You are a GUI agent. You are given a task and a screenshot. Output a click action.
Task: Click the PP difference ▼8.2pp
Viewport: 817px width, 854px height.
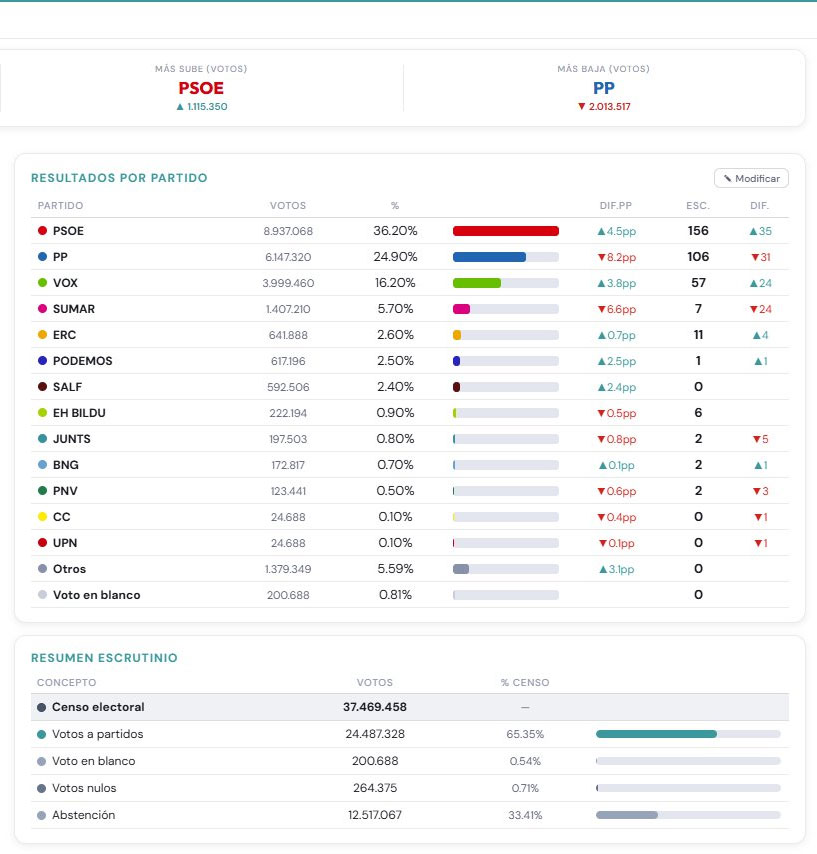click(x=617, y=257)
